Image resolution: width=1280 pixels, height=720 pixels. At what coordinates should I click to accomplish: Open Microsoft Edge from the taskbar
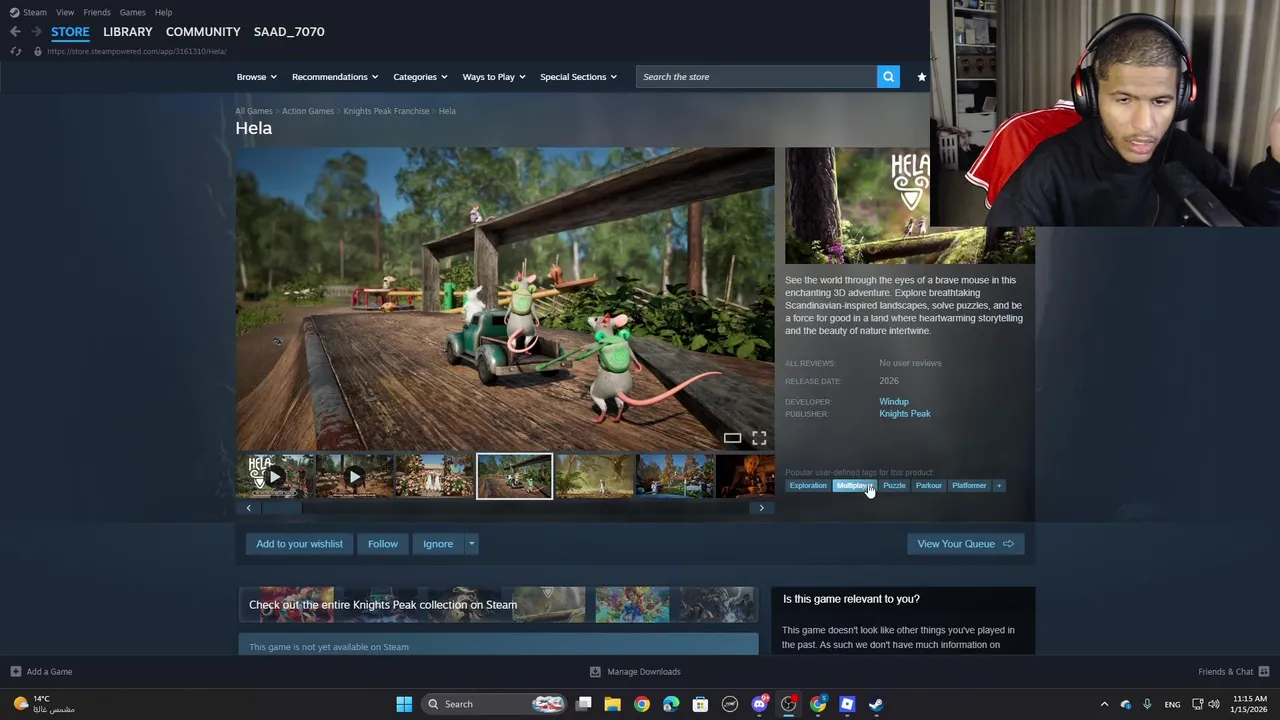671,704
